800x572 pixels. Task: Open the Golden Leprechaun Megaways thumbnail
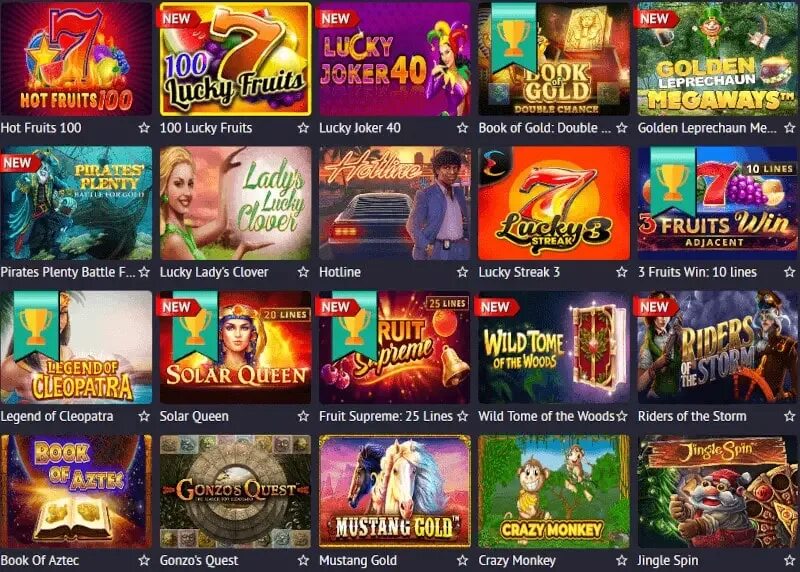point(716,59)
